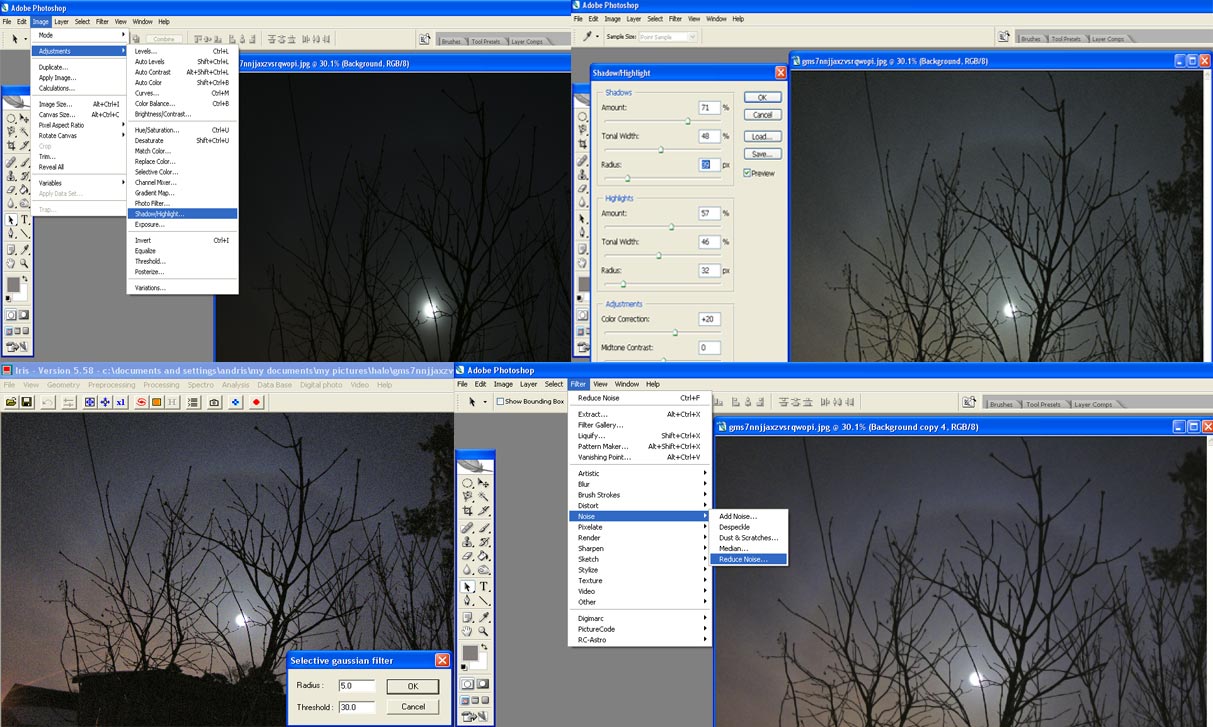
Task: Click the foreground gray color swatch in bottom toolbox
Action: click(x=469, y=652)
